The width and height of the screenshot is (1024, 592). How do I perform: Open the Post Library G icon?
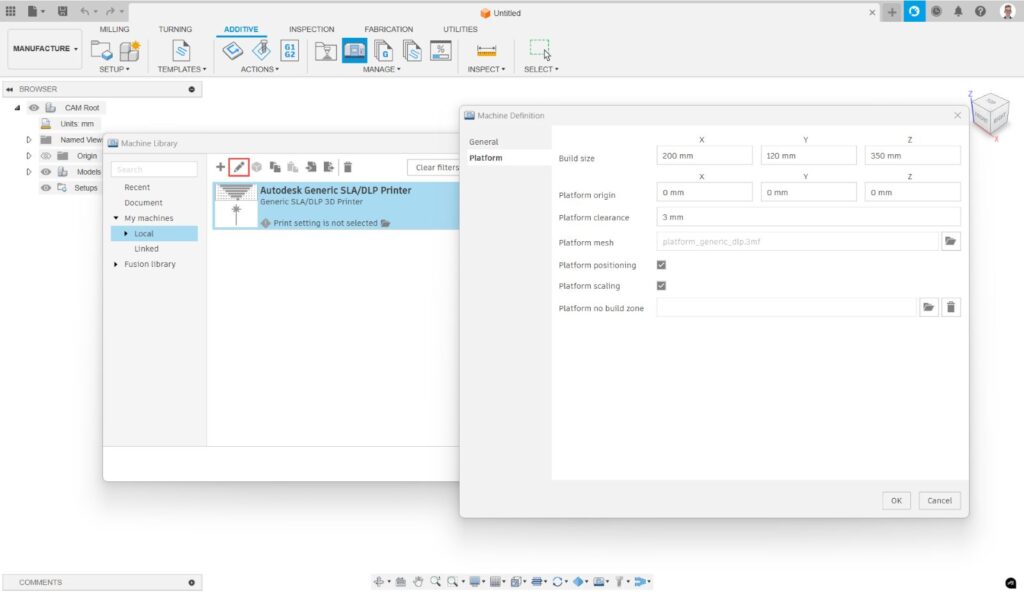click(x=383, y=50)
